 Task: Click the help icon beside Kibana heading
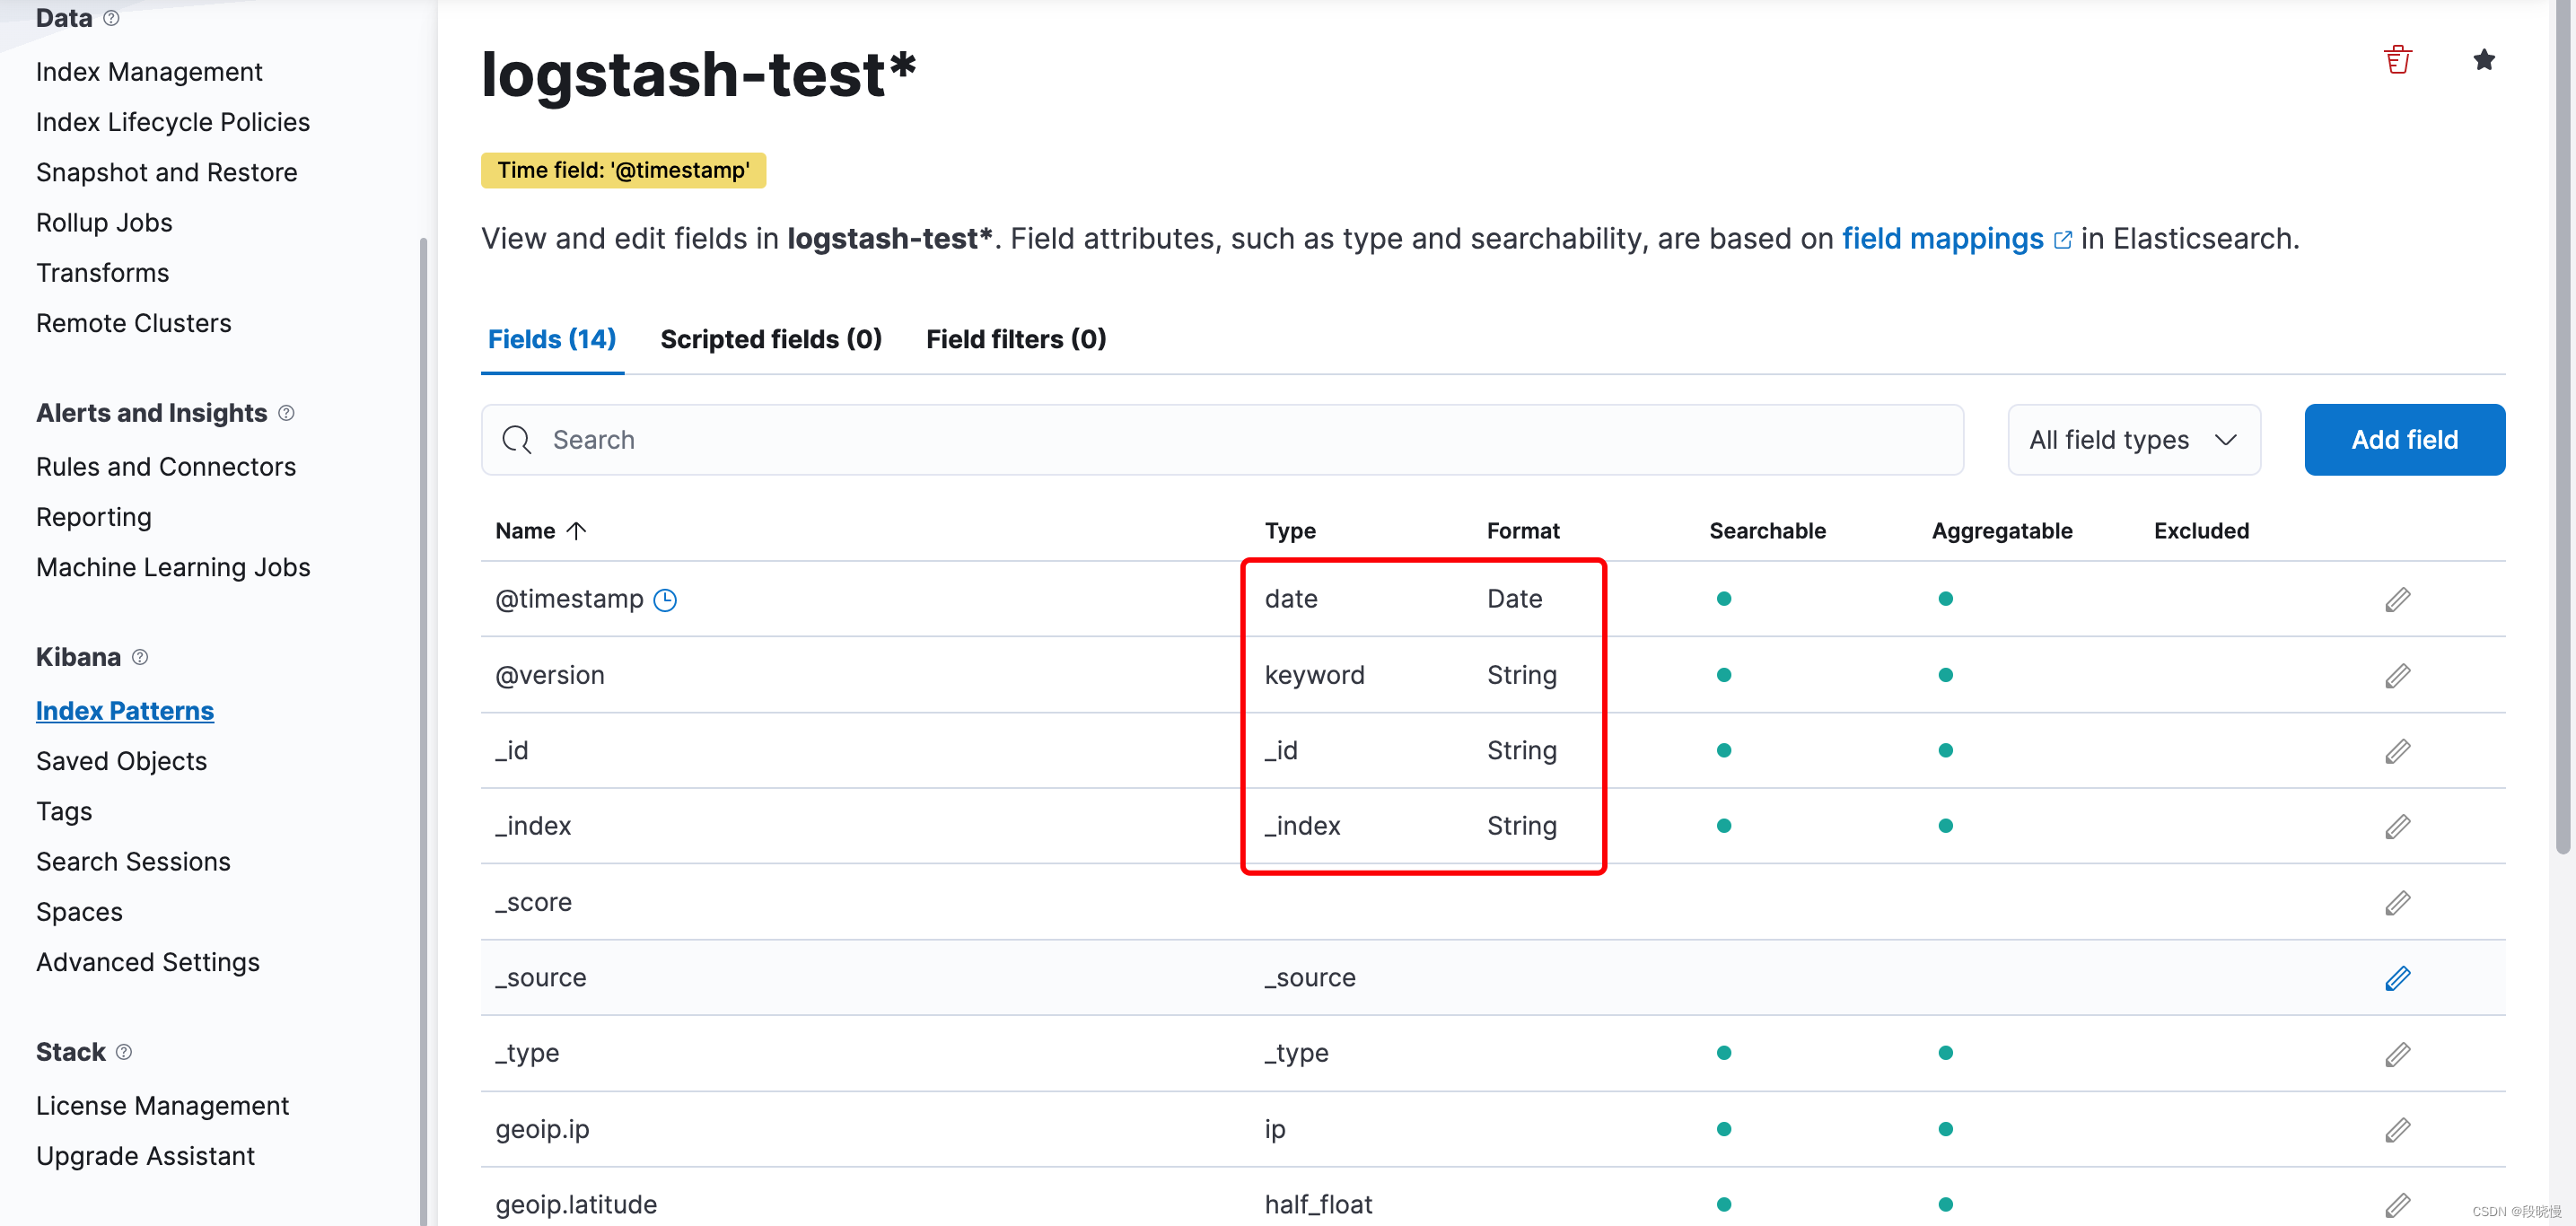140,657
